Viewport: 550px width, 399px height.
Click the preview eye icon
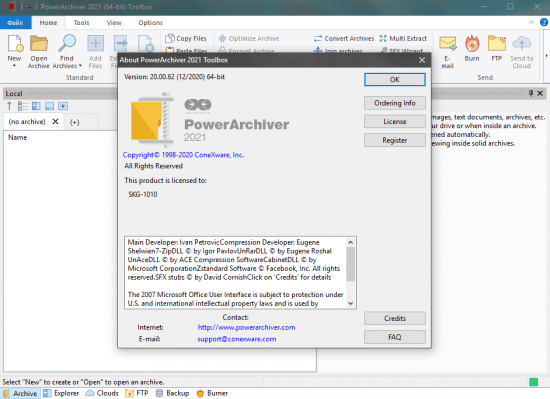tap(63, 106)
